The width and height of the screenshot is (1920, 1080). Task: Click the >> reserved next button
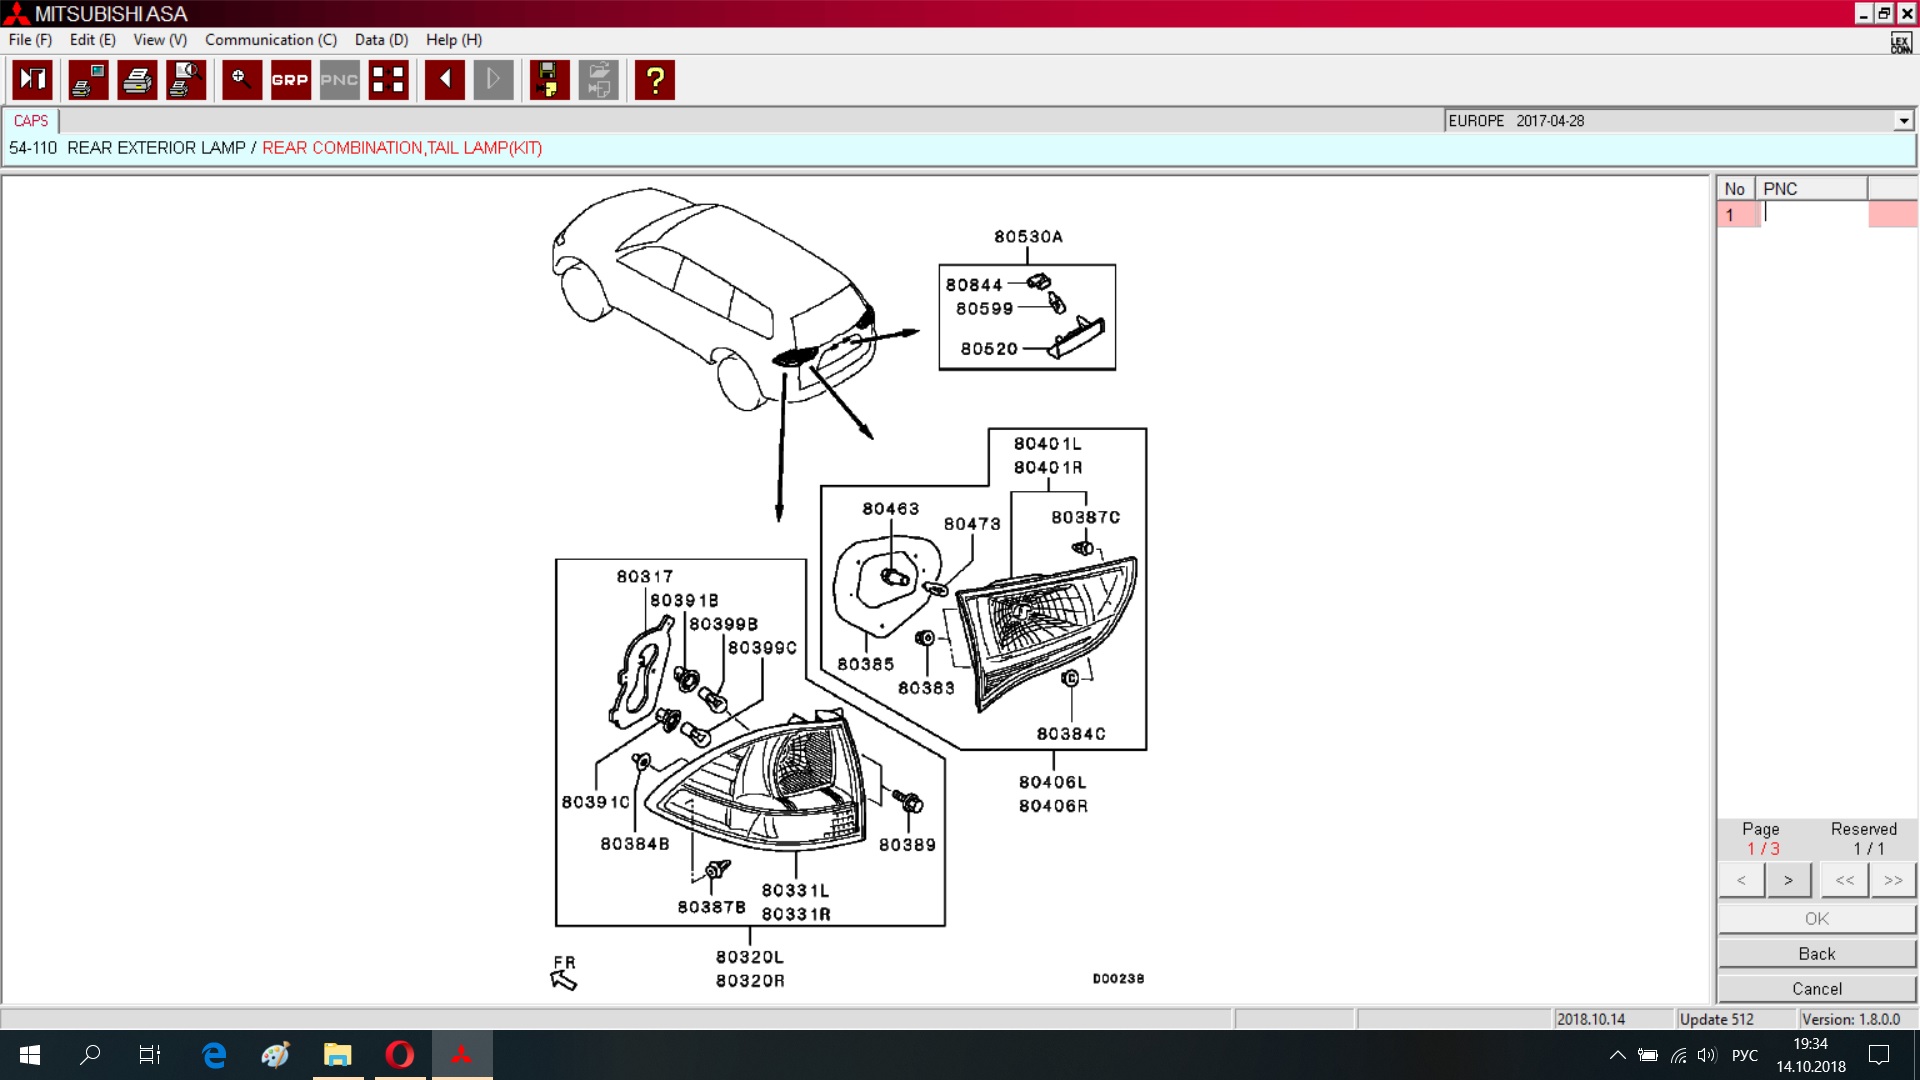pos(1892,880)
